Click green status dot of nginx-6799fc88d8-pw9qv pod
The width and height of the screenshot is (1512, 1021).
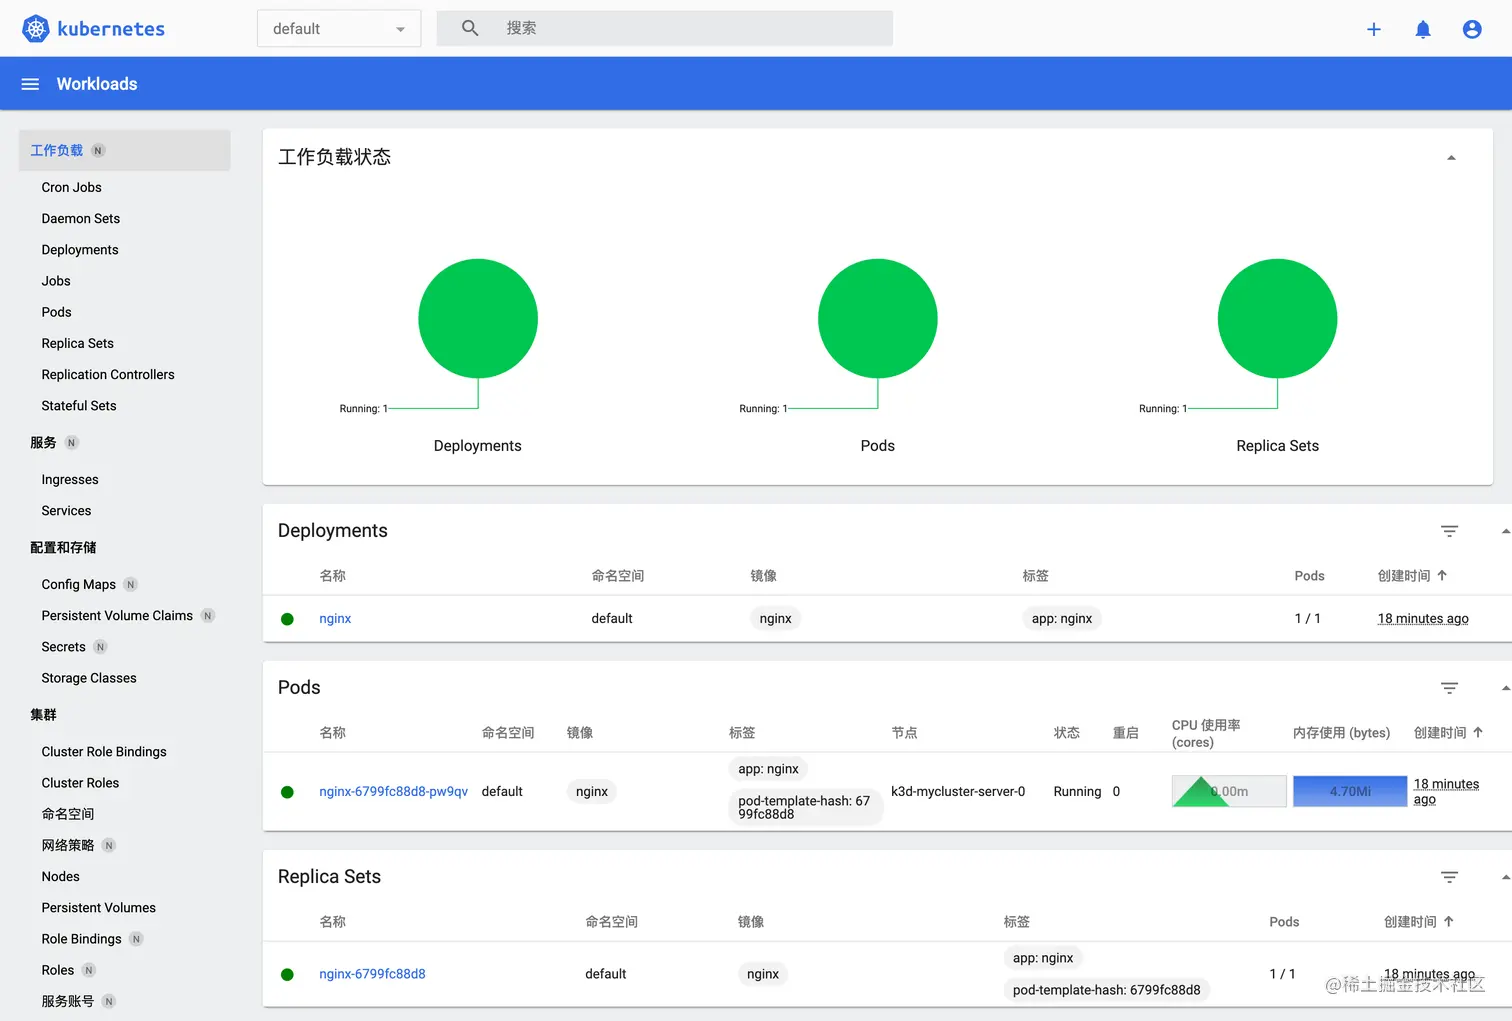287,792
